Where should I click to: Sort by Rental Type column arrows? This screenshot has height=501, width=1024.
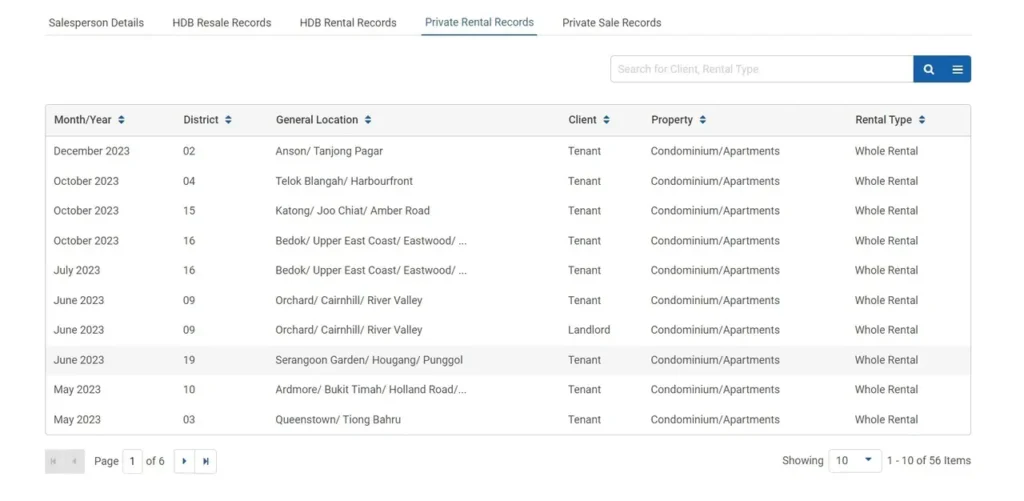point(921,120)
